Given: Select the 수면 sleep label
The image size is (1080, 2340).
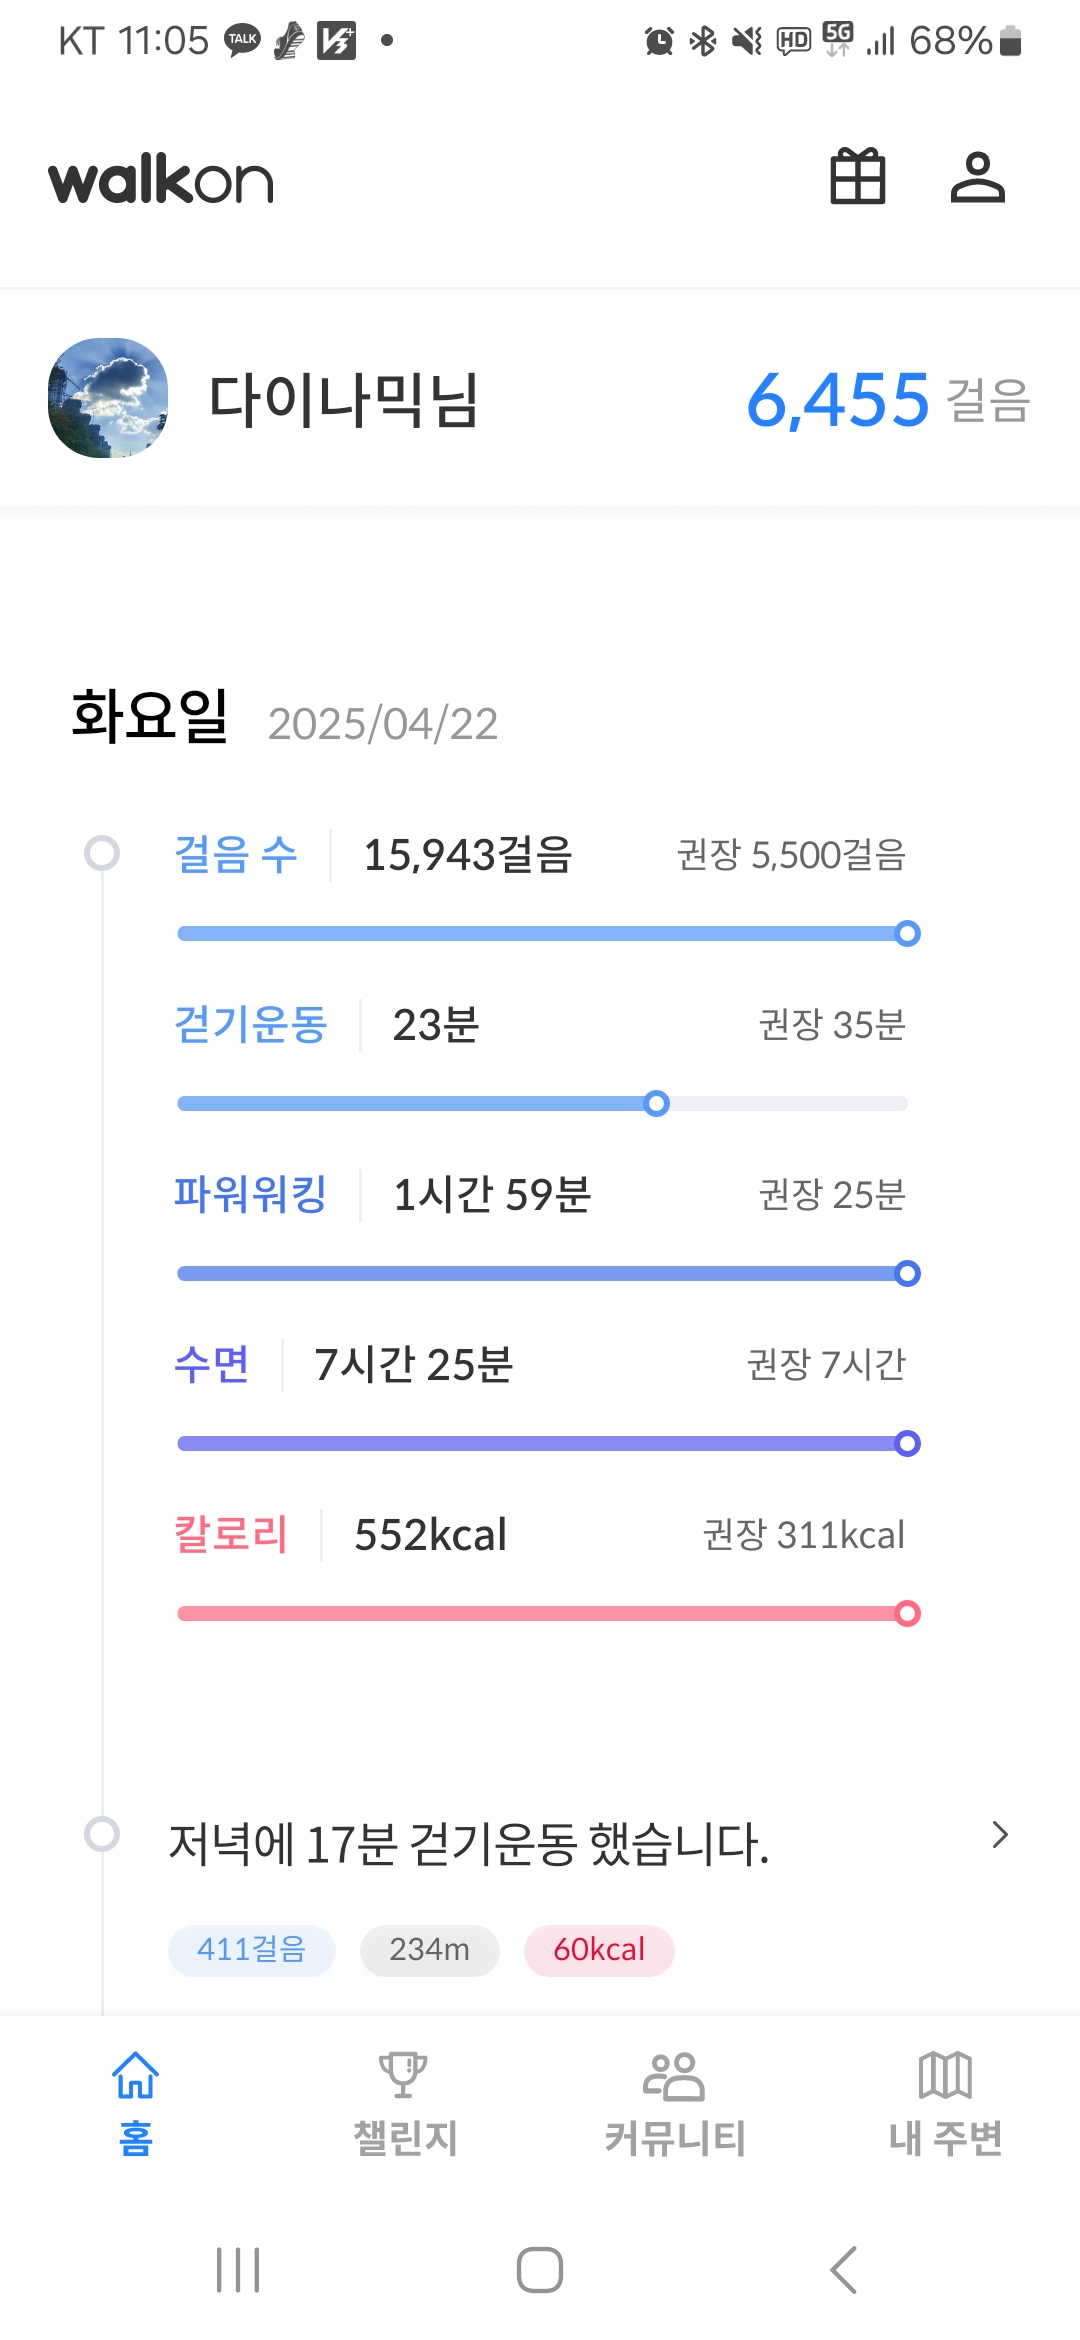Looking at the screenshot, I should [211, 1364].
